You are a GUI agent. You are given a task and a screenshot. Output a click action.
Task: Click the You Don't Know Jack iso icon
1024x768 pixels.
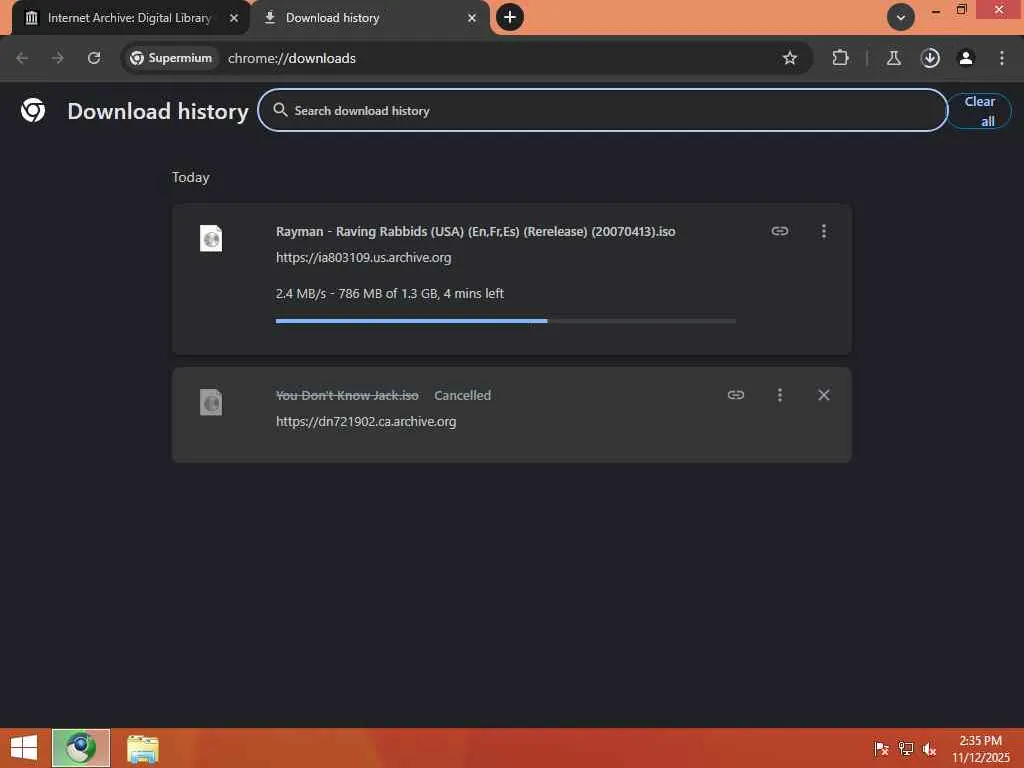coord(211,402)
